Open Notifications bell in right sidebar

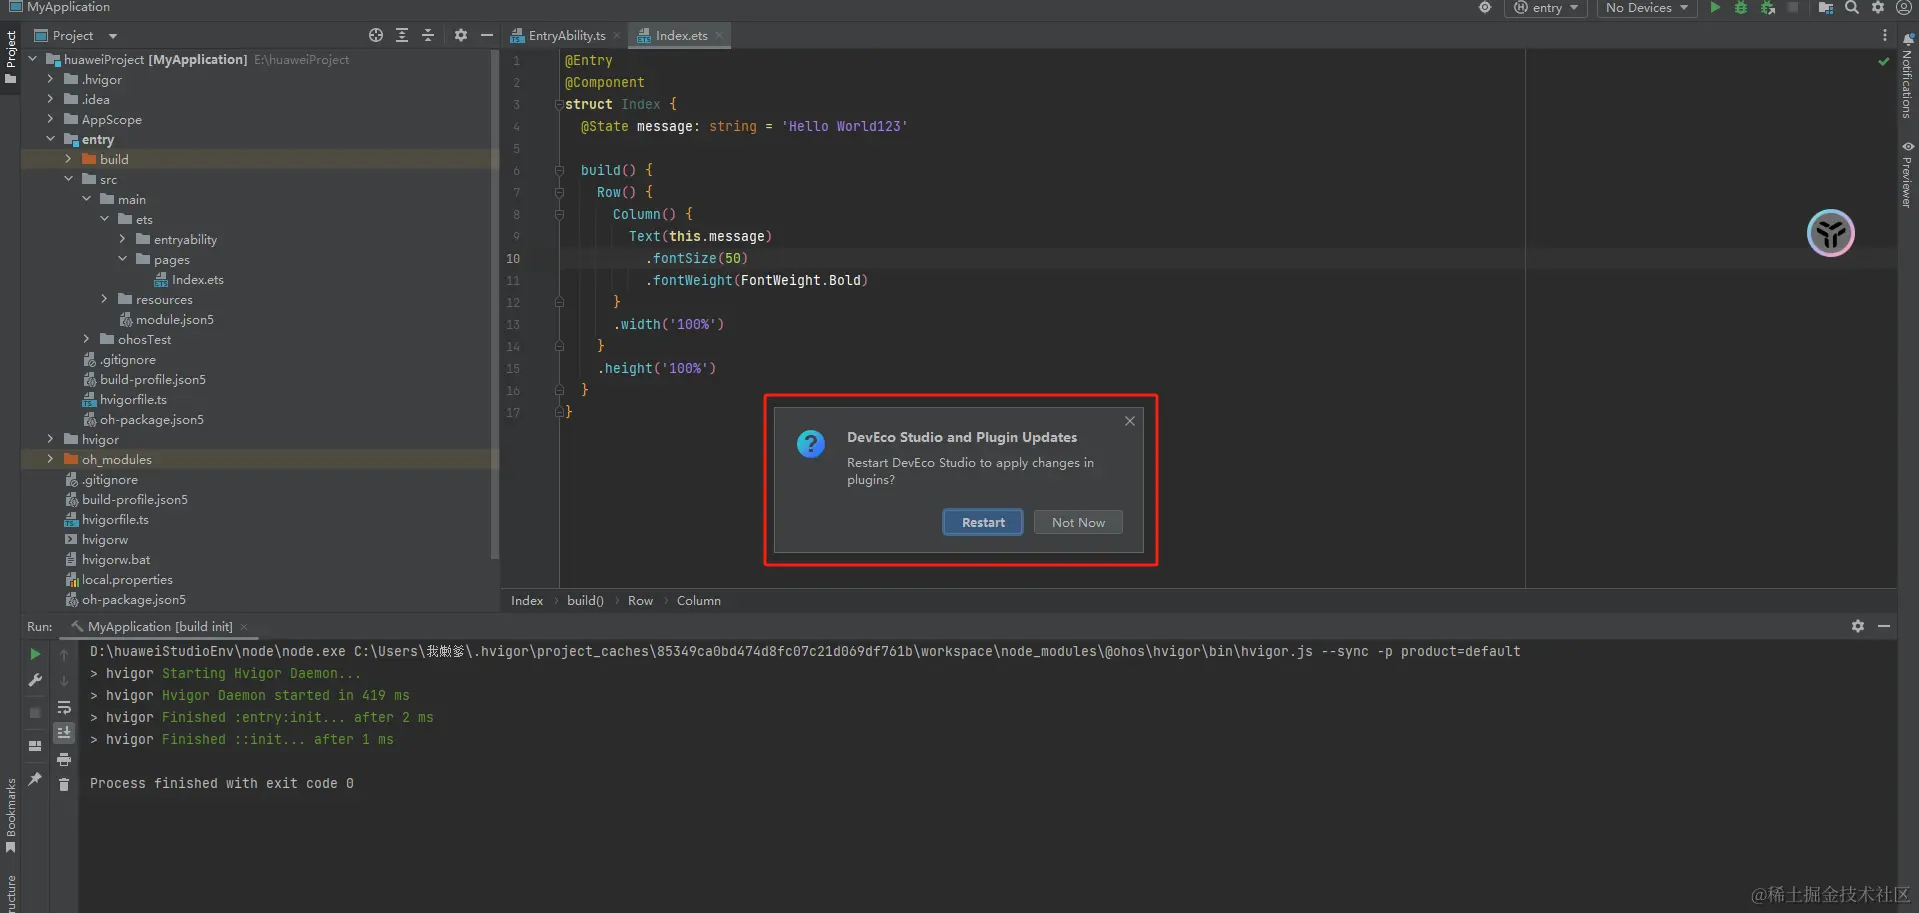click(1908, 38)
